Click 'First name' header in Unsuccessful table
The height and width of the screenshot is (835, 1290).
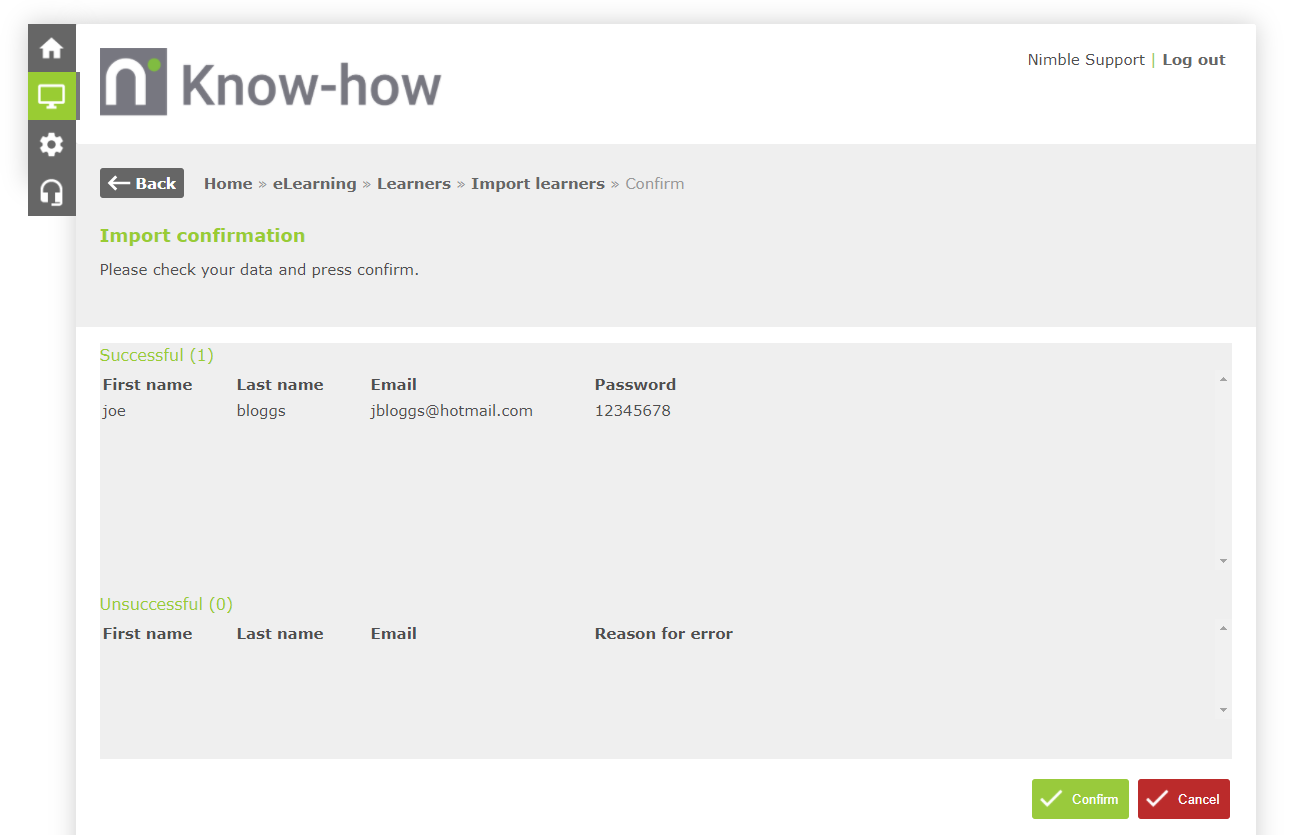point(147,634)
